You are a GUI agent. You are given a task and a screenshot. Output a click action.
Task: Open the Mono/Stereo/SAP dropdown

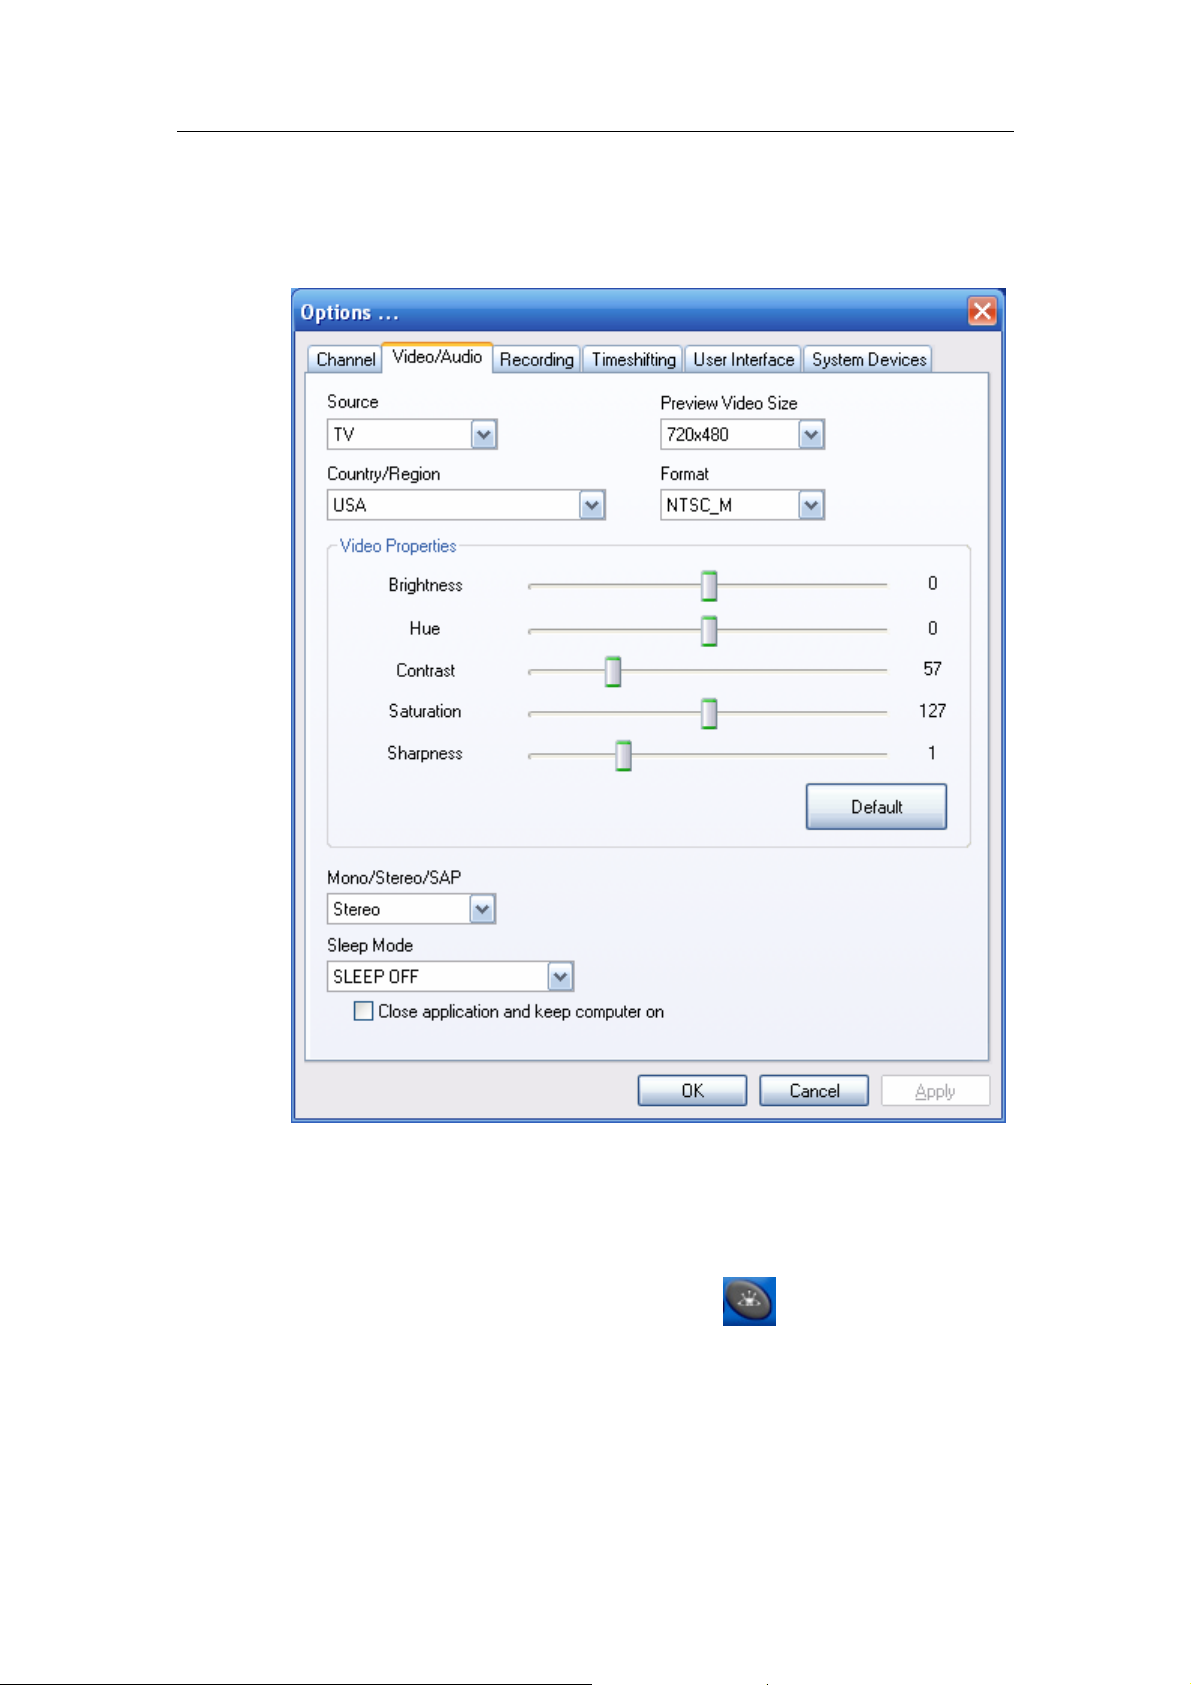pyautogui.click(x=411, y=909)
